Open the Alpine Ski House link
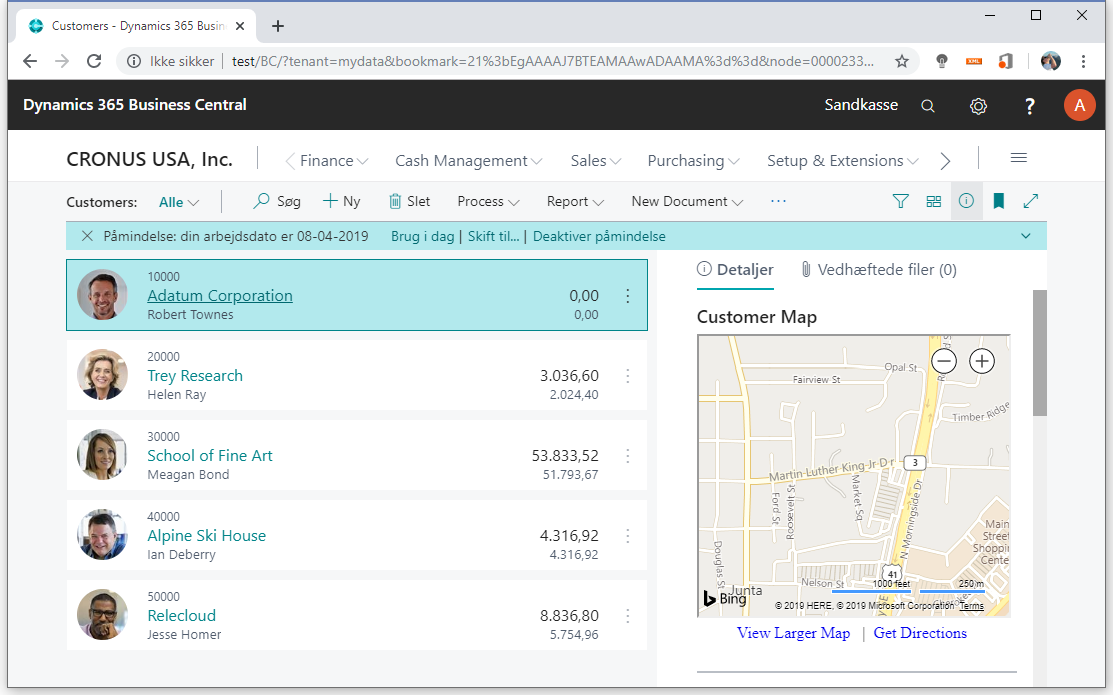This screenshot has width=1113, height=695. (207, 536)
